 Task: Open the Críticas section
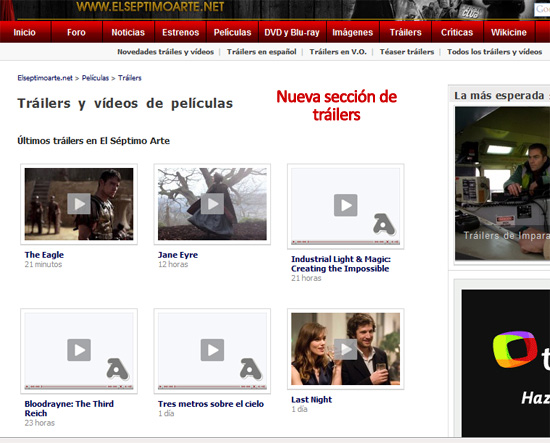click(x=457, y=32)
